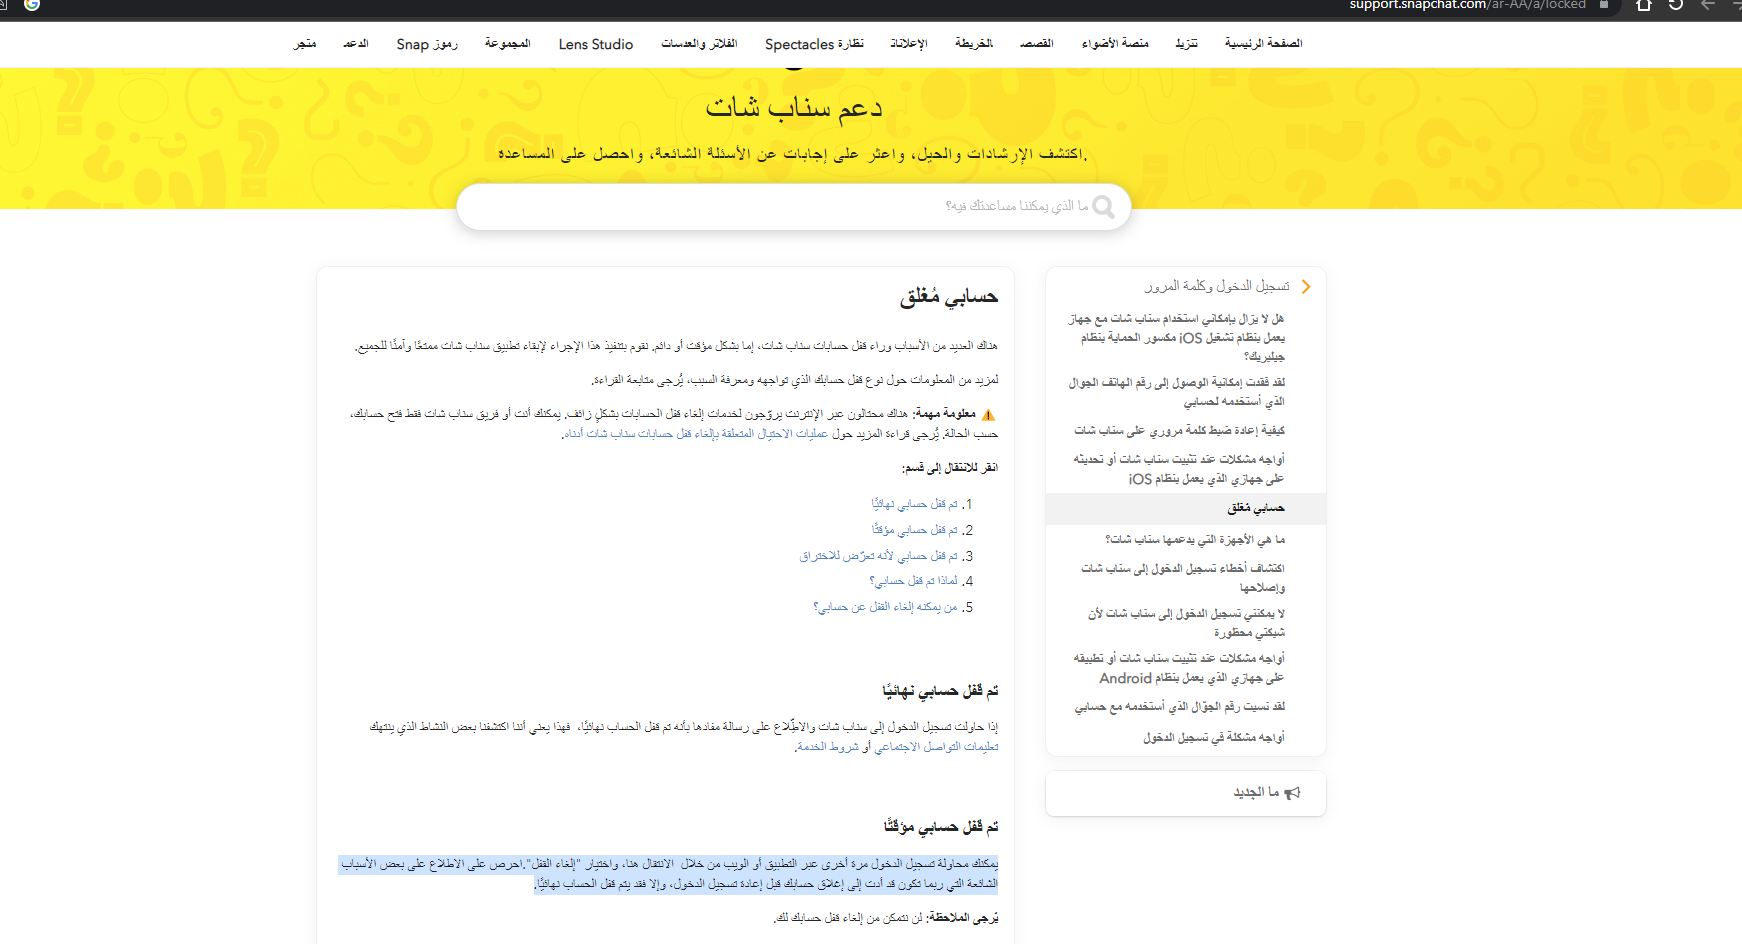Image resolution: width=1742 pixels, height=944 pixels.
Task: Open the إرشادات المجتمع link
Action: (x=937, y=747)
